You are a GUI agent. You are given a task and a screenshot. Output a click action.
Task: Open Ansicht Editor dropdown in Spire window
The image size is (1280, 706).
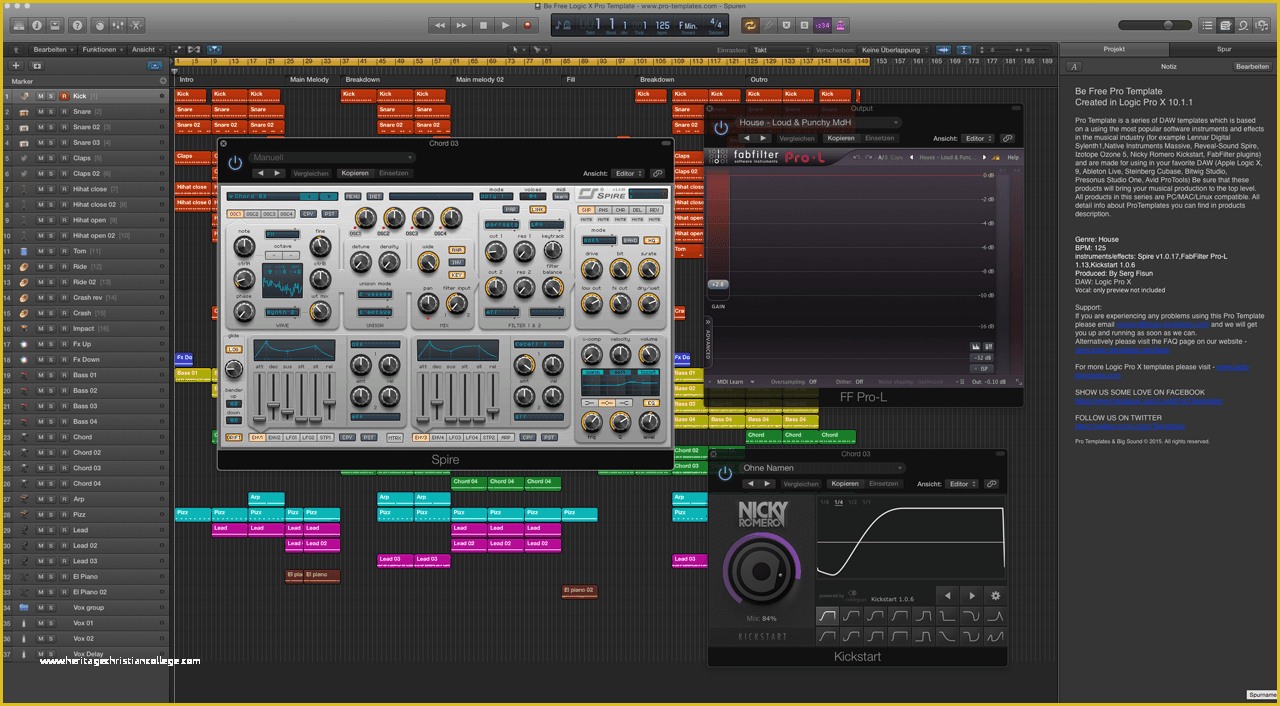(628, 173)
